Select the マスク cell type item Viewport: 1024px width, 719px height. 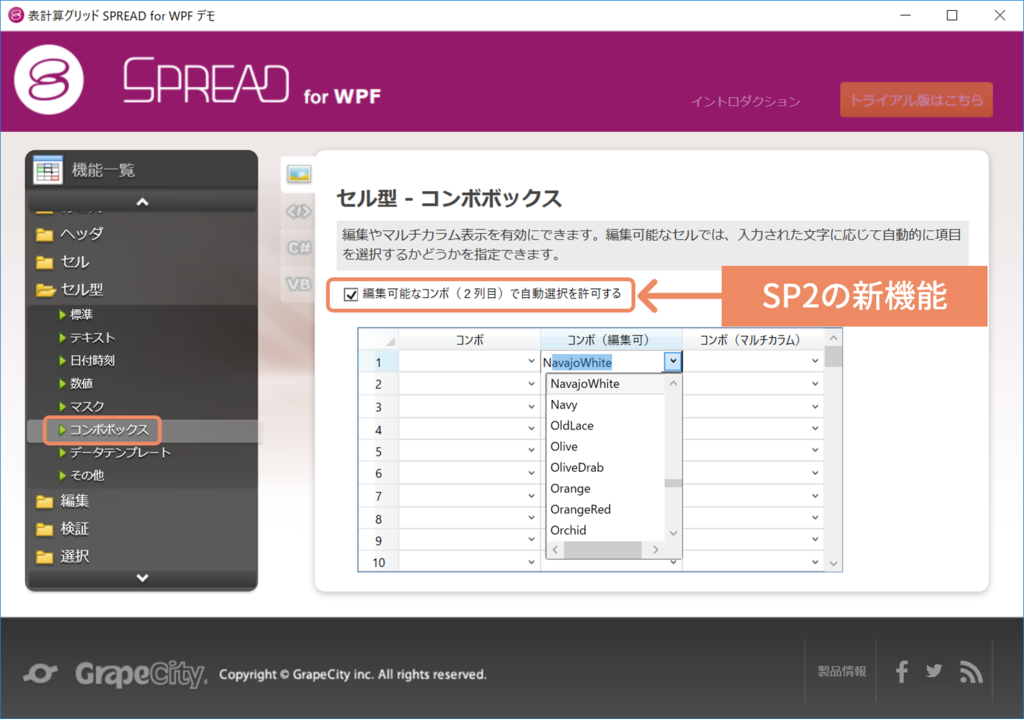coord(82,406)
